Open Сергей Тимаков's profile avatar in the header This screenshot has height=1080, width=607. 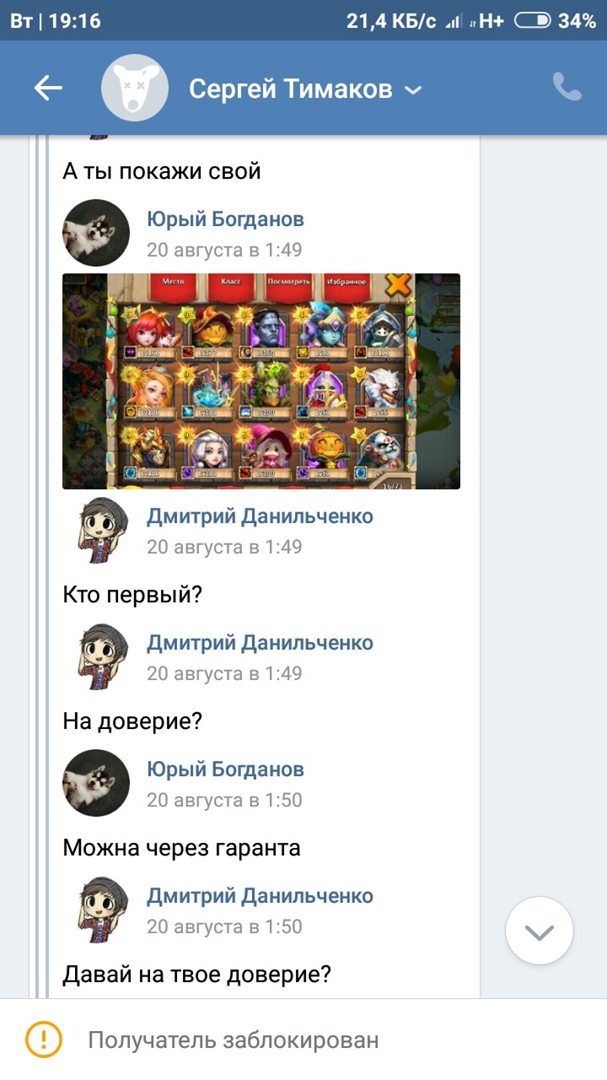135,87
